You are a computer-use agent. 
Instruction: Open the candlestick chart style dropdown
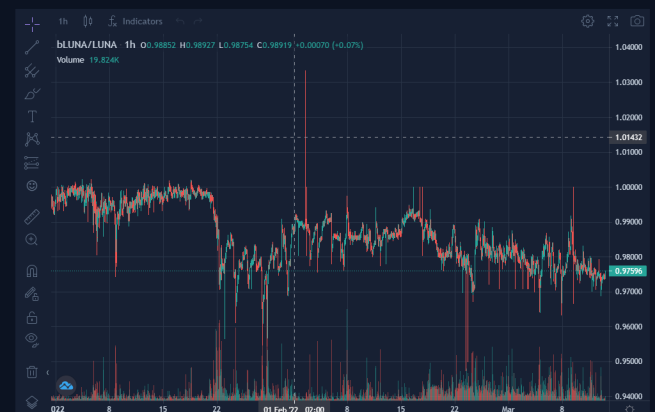88,21
